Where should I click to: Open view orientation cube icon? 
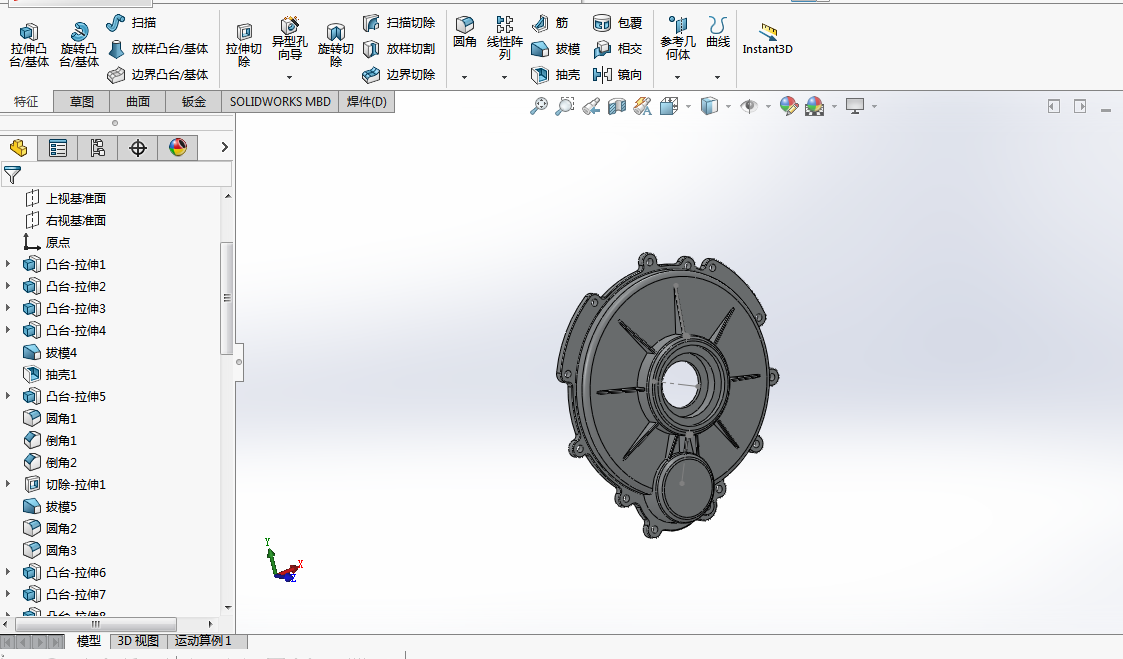(669, 106)
